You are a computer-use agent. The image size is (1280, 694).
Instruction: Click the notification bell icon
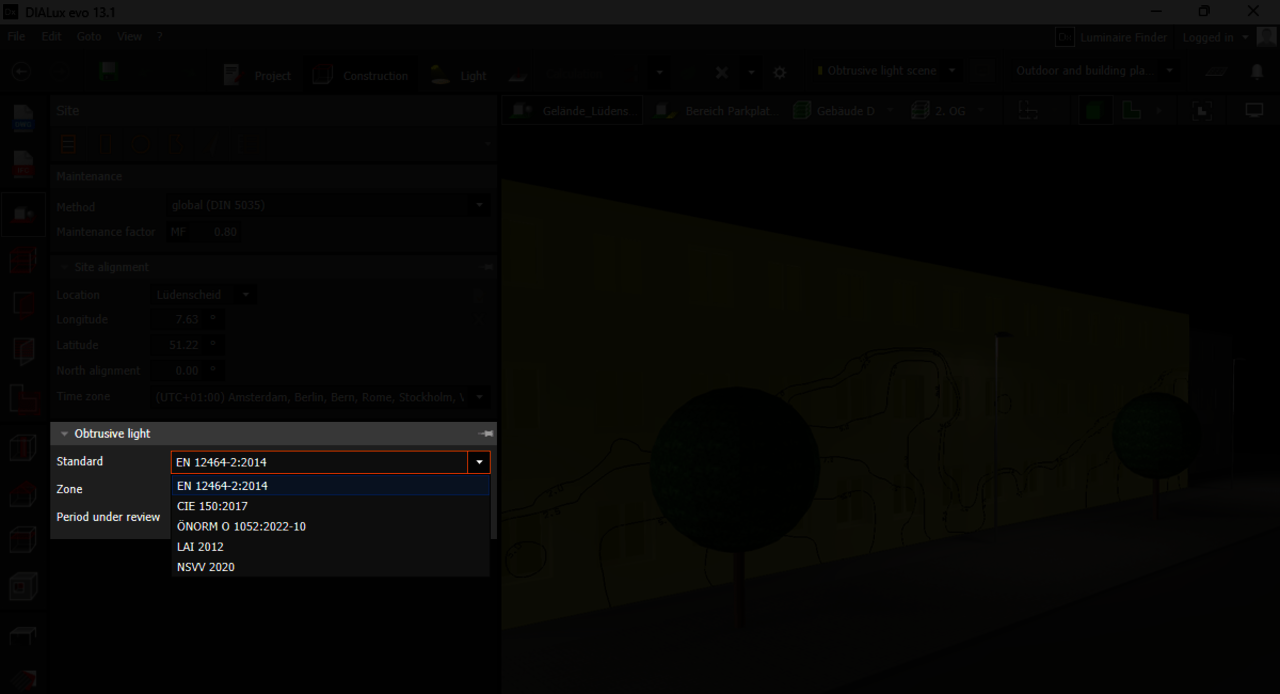pos(1257,72)
